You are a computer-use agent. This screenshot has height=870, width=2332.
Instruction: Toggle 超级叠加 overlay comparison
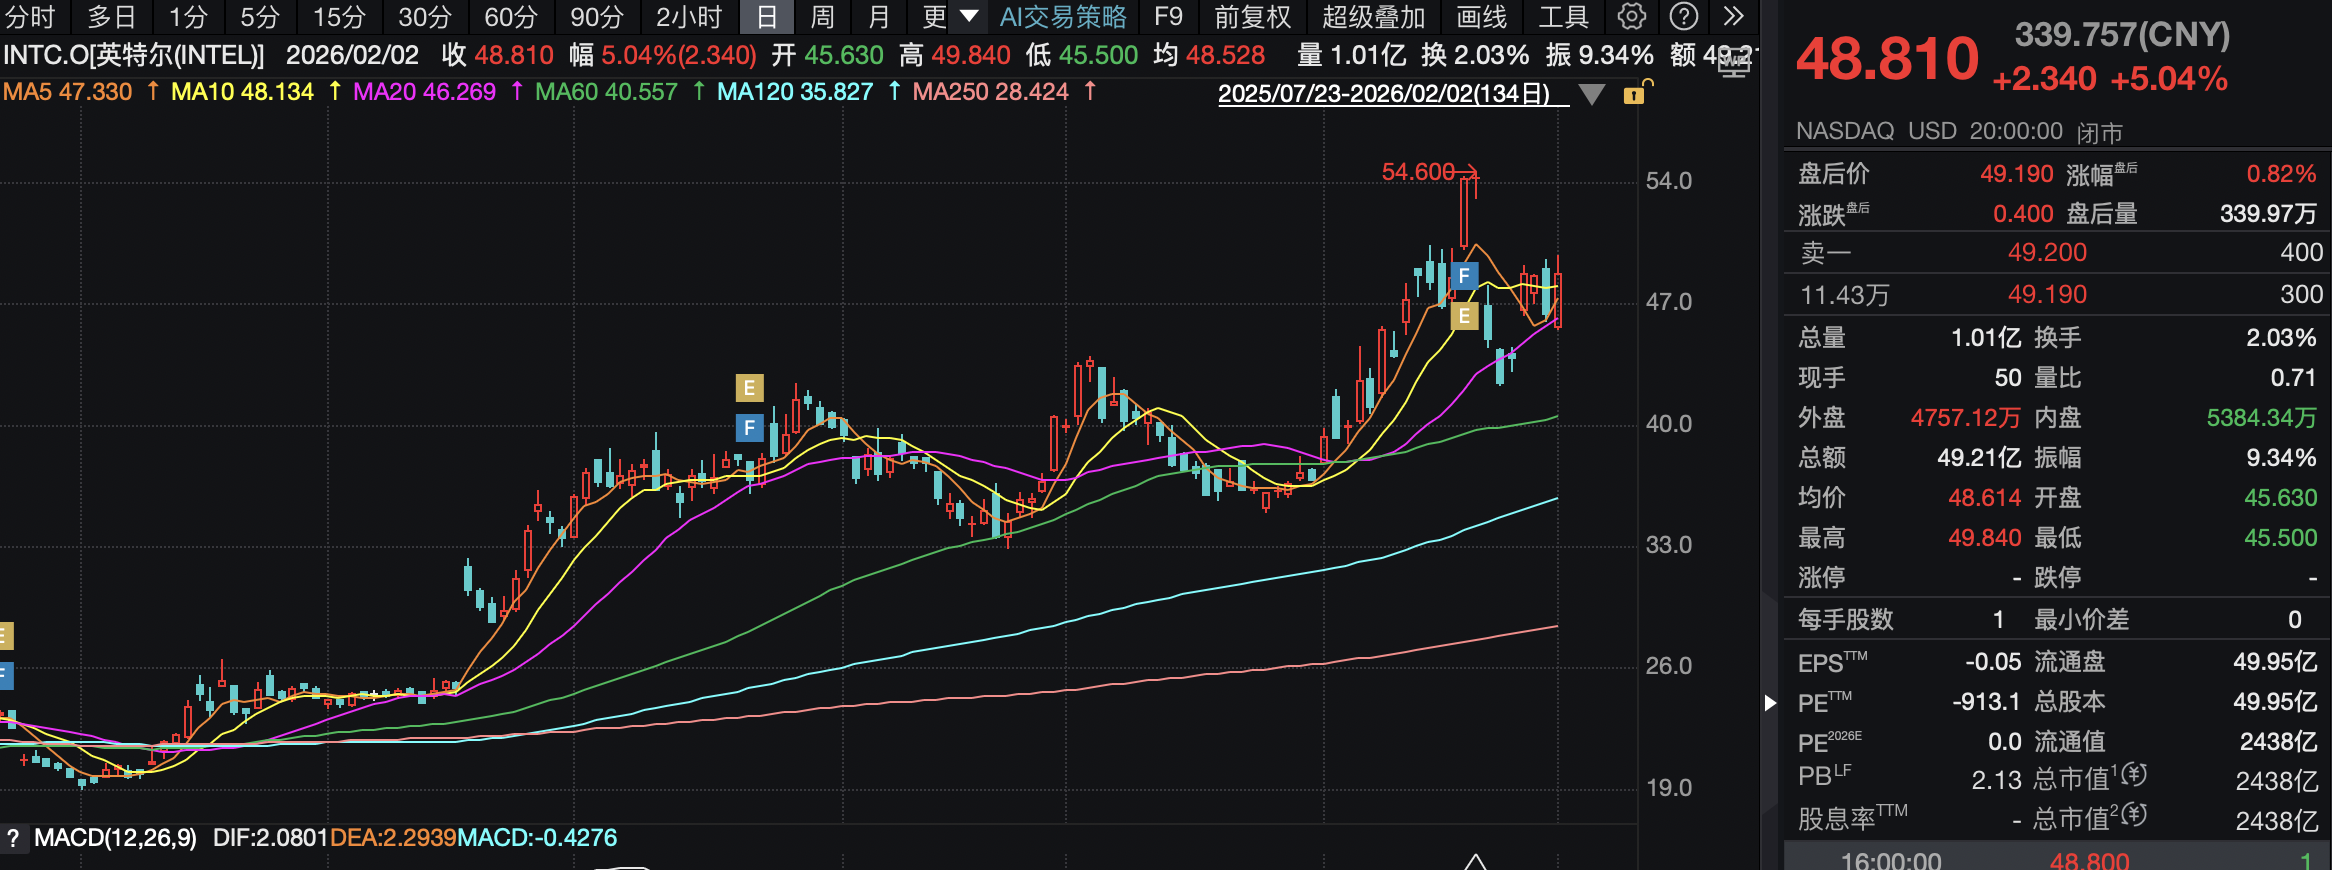coord(1373,17)
